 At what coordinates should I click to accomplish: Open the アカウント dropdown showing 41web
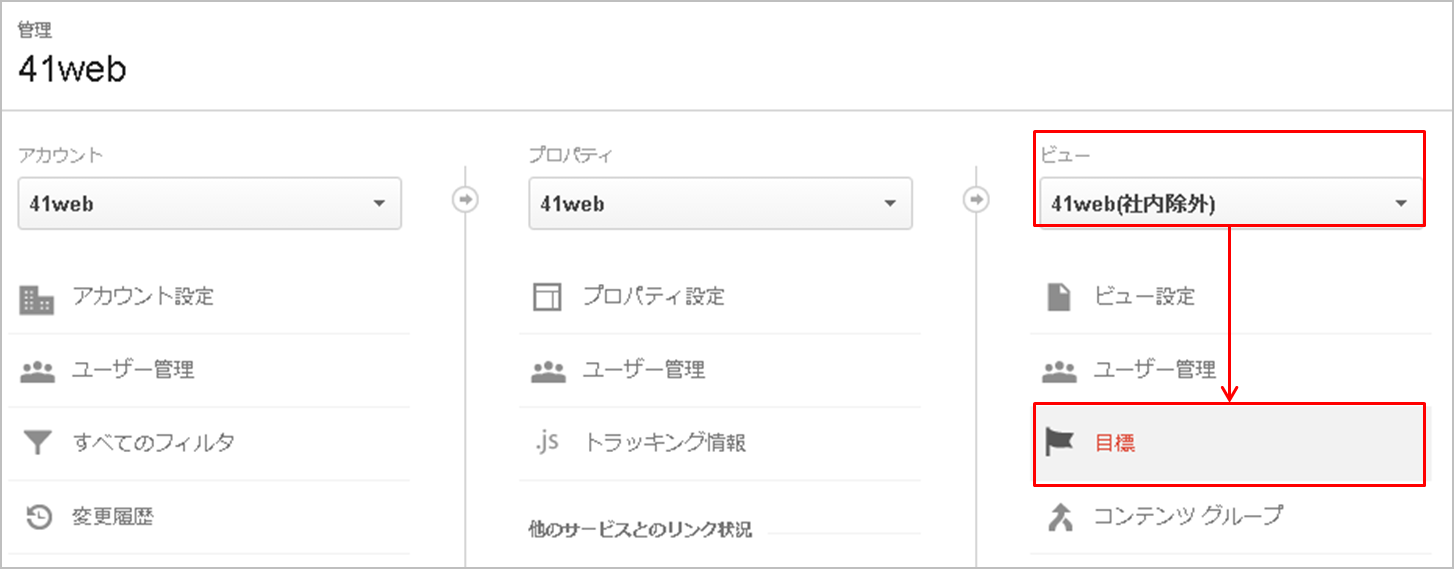(210, 204)
